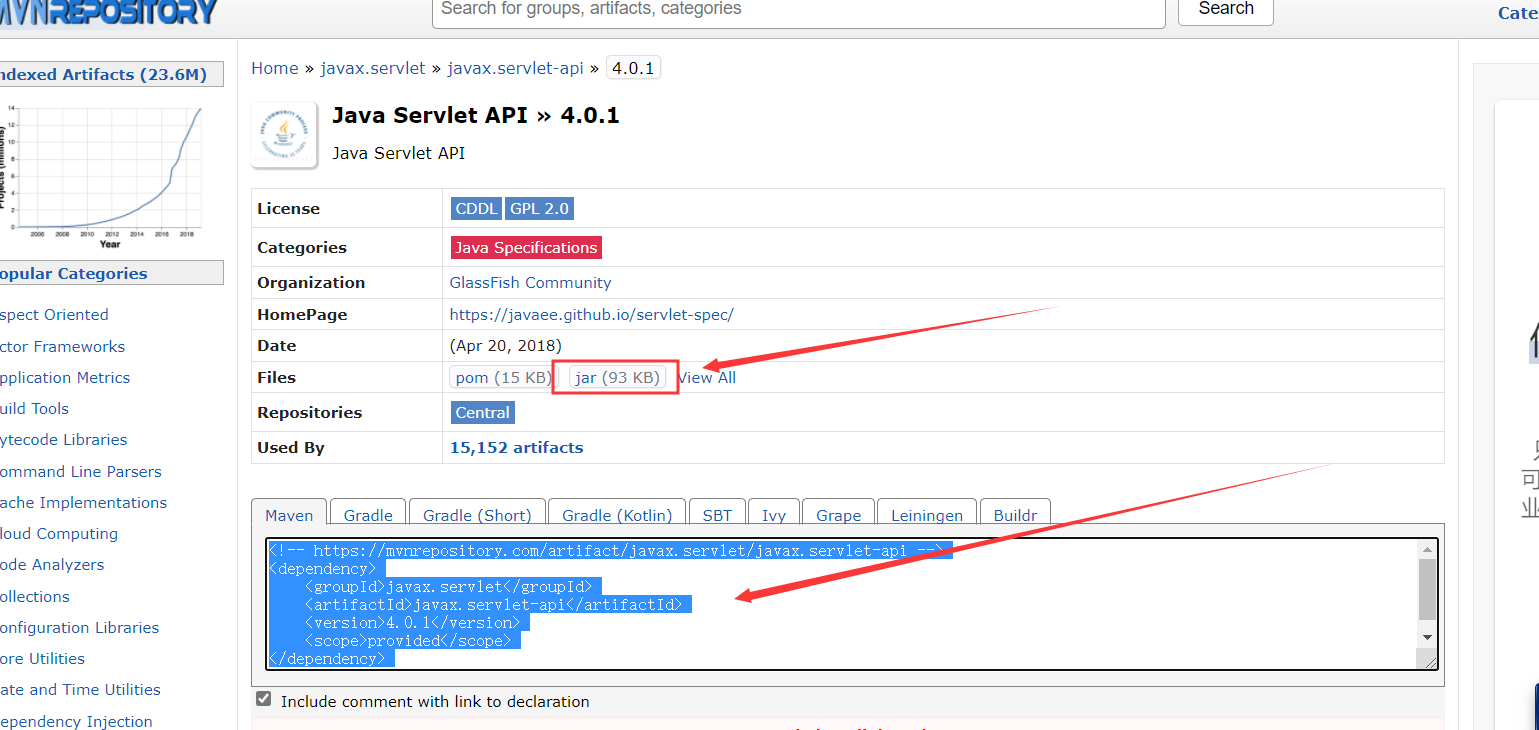Screen dimensions: 1539x730
Task: Open the Central repository badge
Action: coord(483,412)
